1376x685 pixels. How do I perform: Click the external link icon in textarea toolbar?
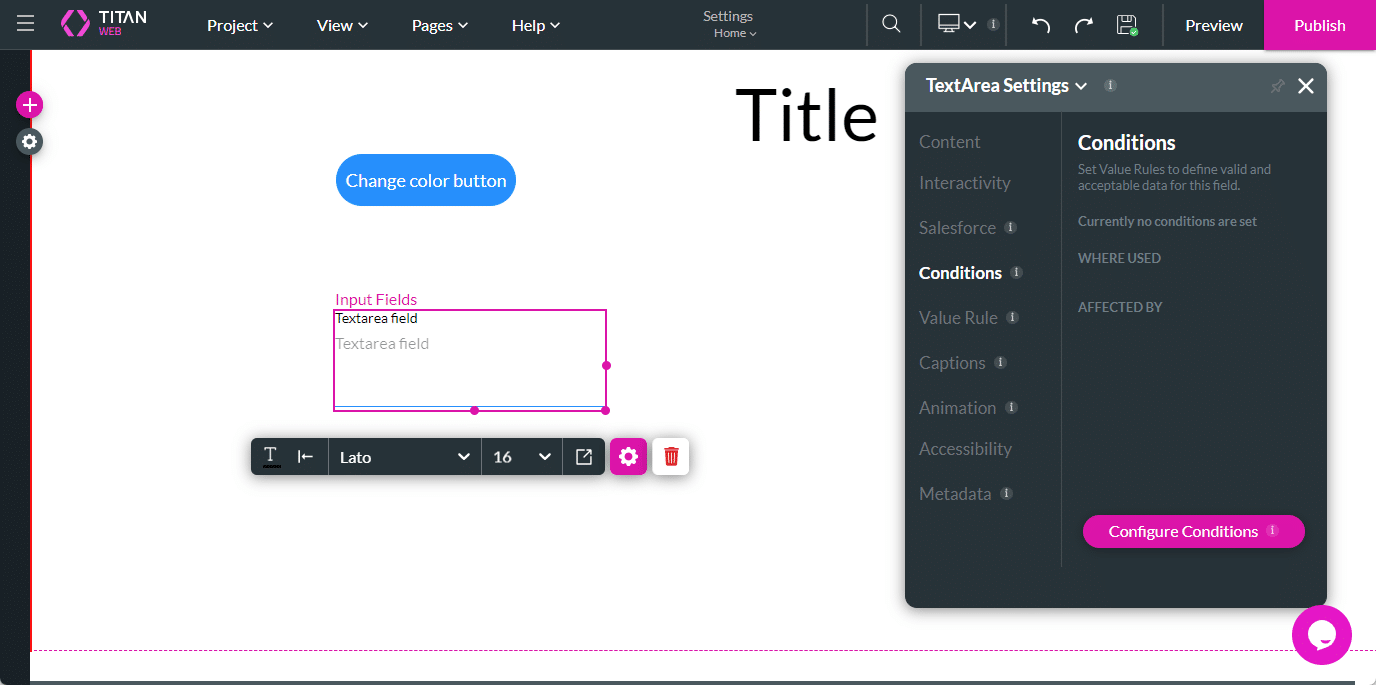point(583,456)
